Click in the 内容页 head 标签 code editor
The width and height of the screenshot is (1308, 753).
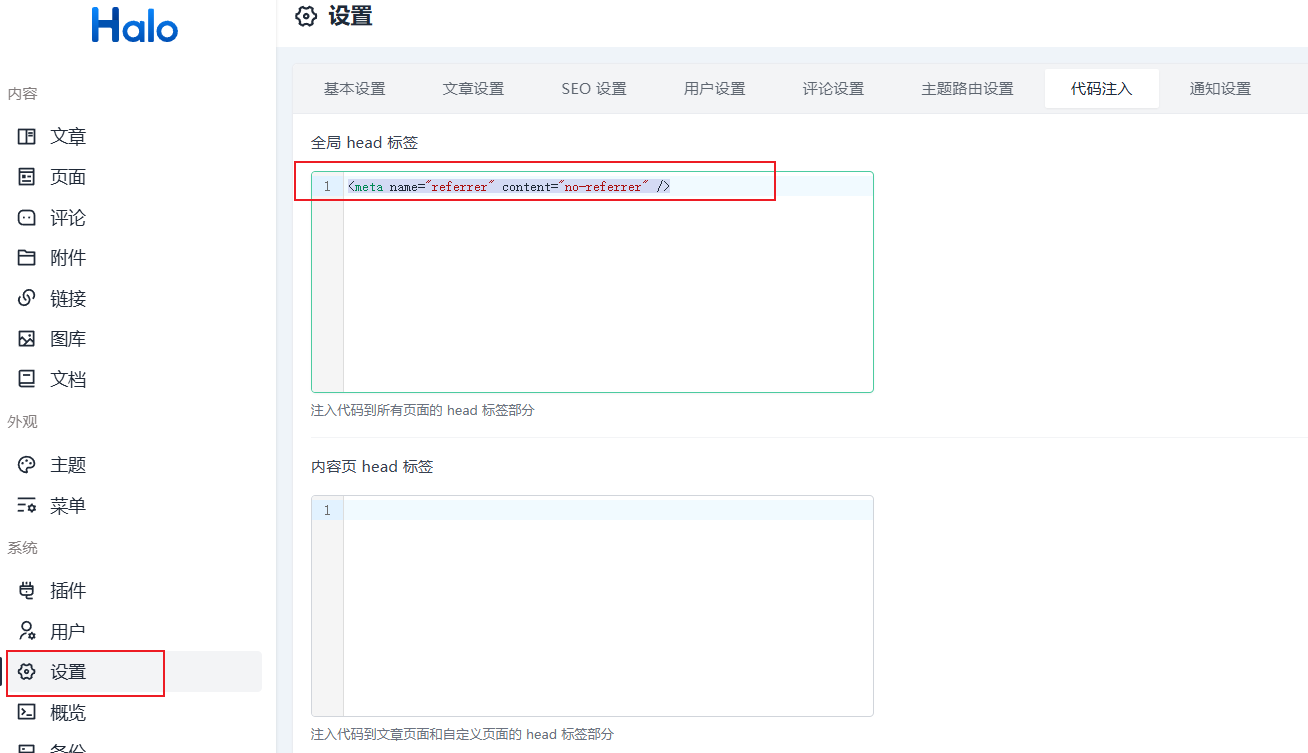592,606
